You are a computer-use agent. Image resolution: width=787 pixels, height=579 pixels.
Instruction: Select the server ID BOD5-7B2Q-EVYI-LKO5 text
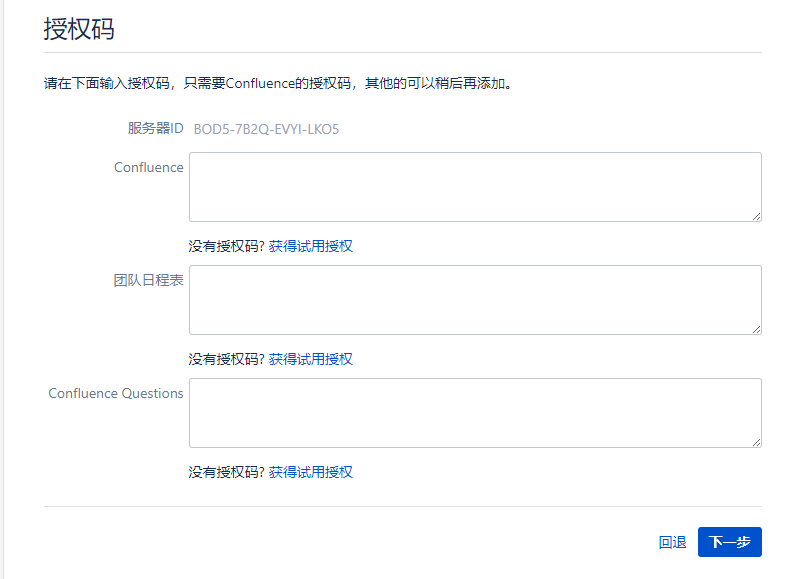267,129
